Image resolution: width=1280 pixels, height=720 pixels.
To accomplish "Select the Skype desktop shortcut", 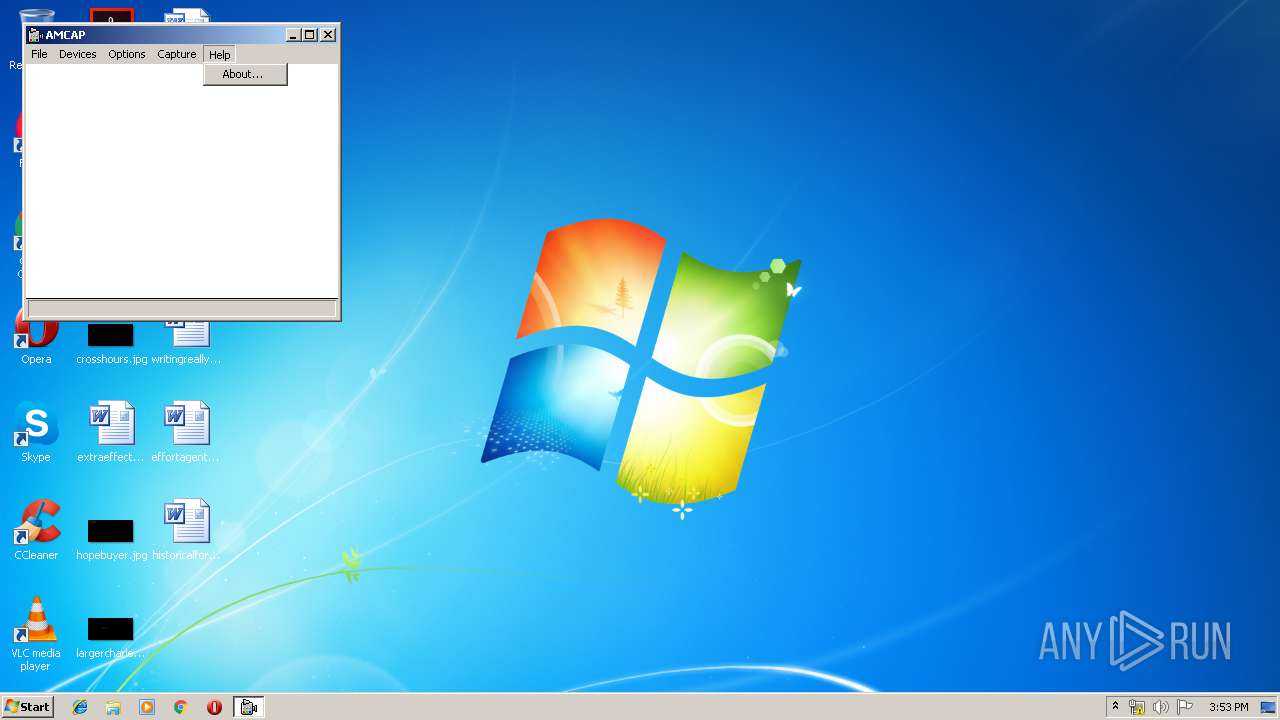I will click(36, 434).
